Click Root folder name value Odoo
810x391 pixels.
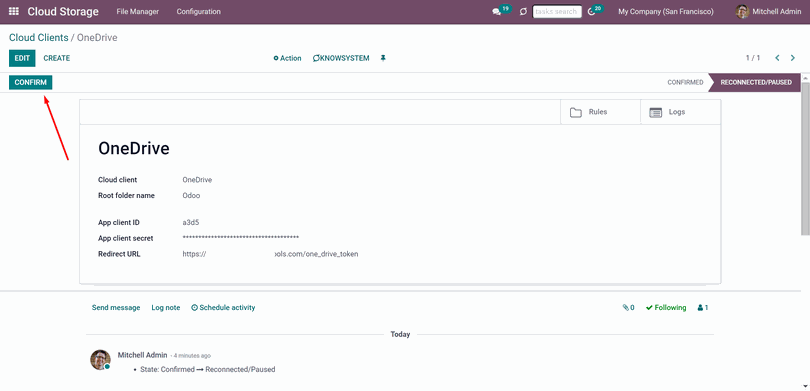point(191,196)
